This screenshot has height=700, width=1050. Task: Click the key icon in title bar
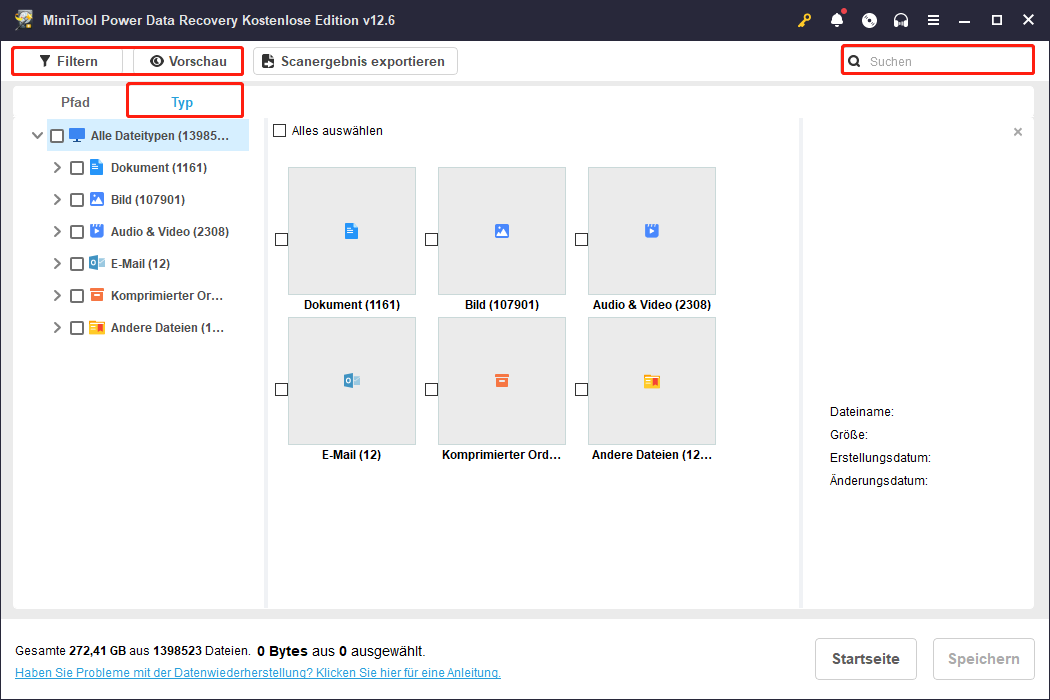coord(805,20)
